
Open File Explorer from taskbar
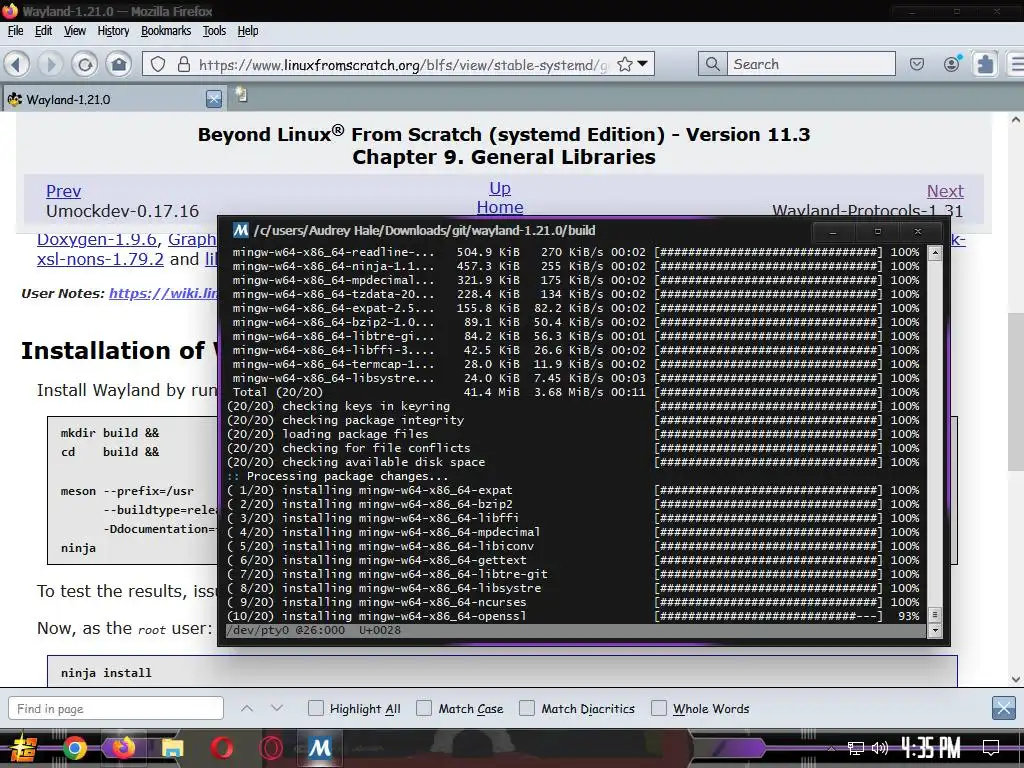(x=172, y=748)
